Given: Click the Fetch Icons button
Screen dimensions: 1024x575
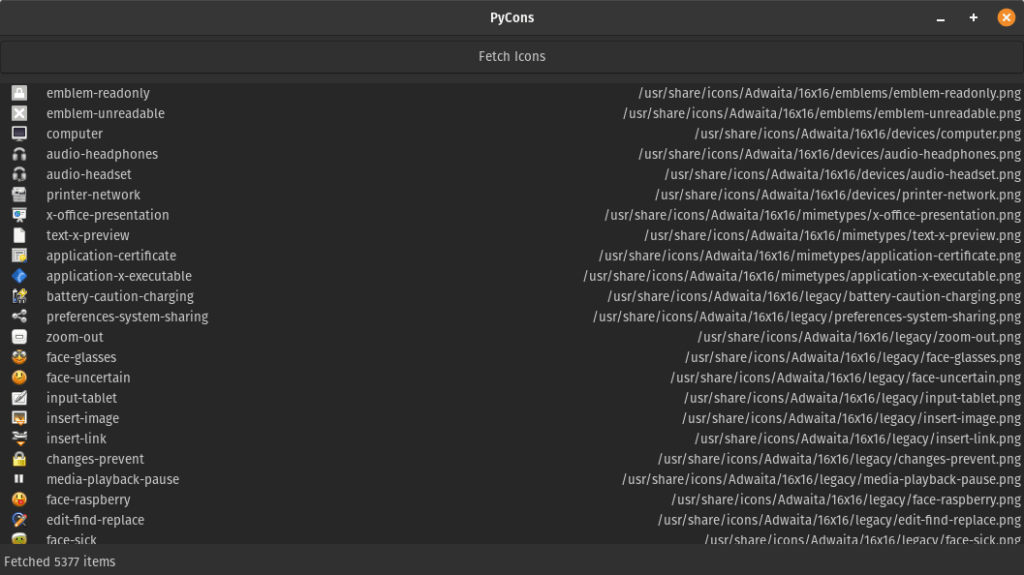Looking at the screenshot, I should 511,57.
